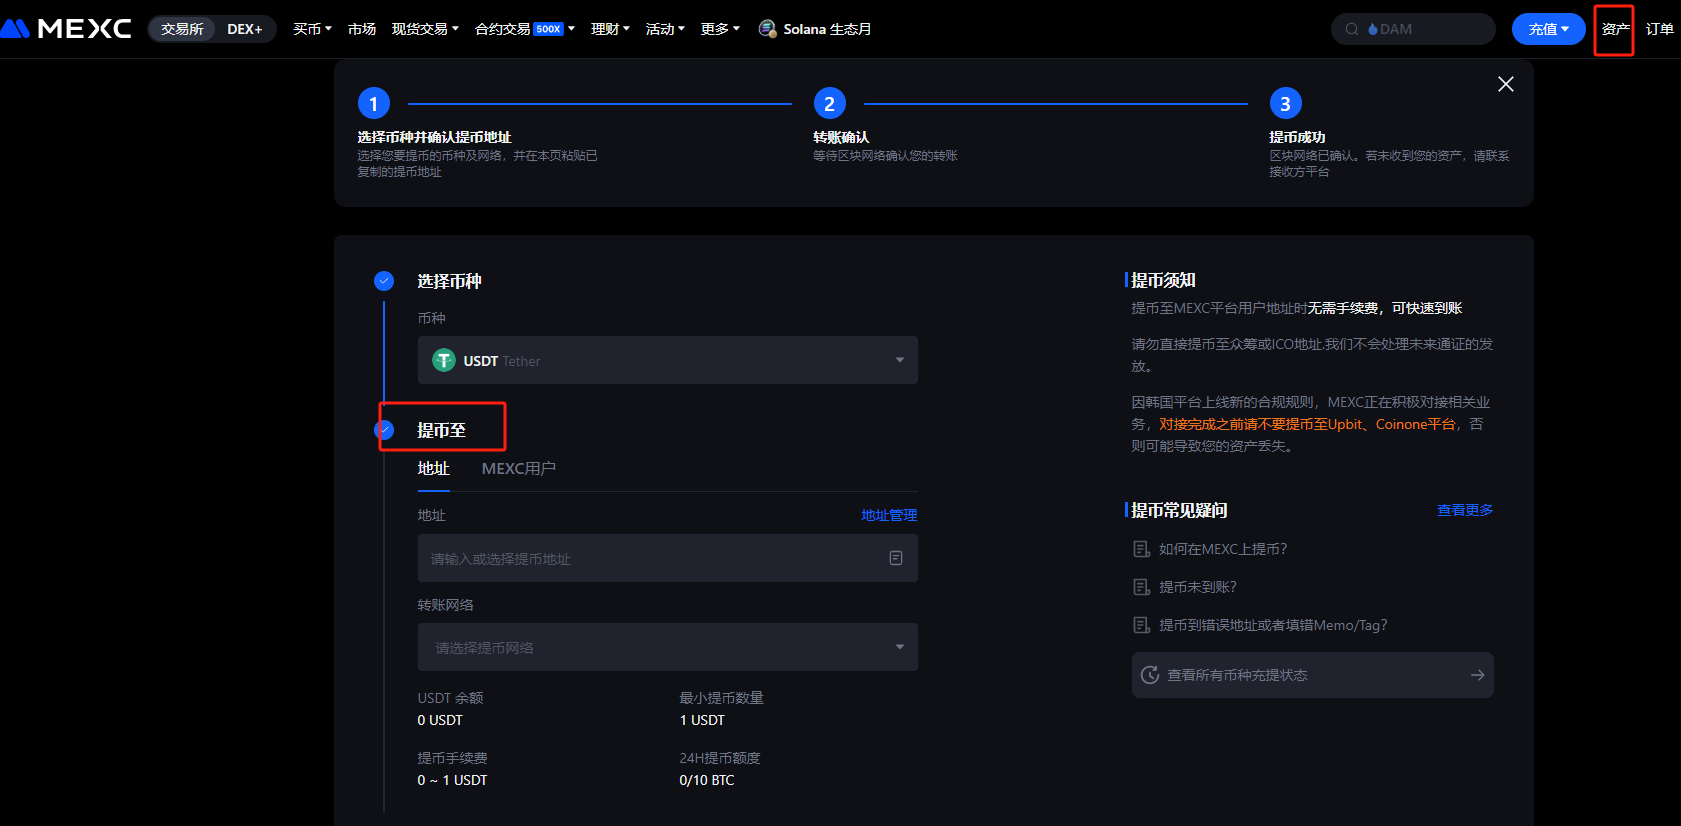
Task: Open 资产 in top navigation
Action: [1615, 29]
